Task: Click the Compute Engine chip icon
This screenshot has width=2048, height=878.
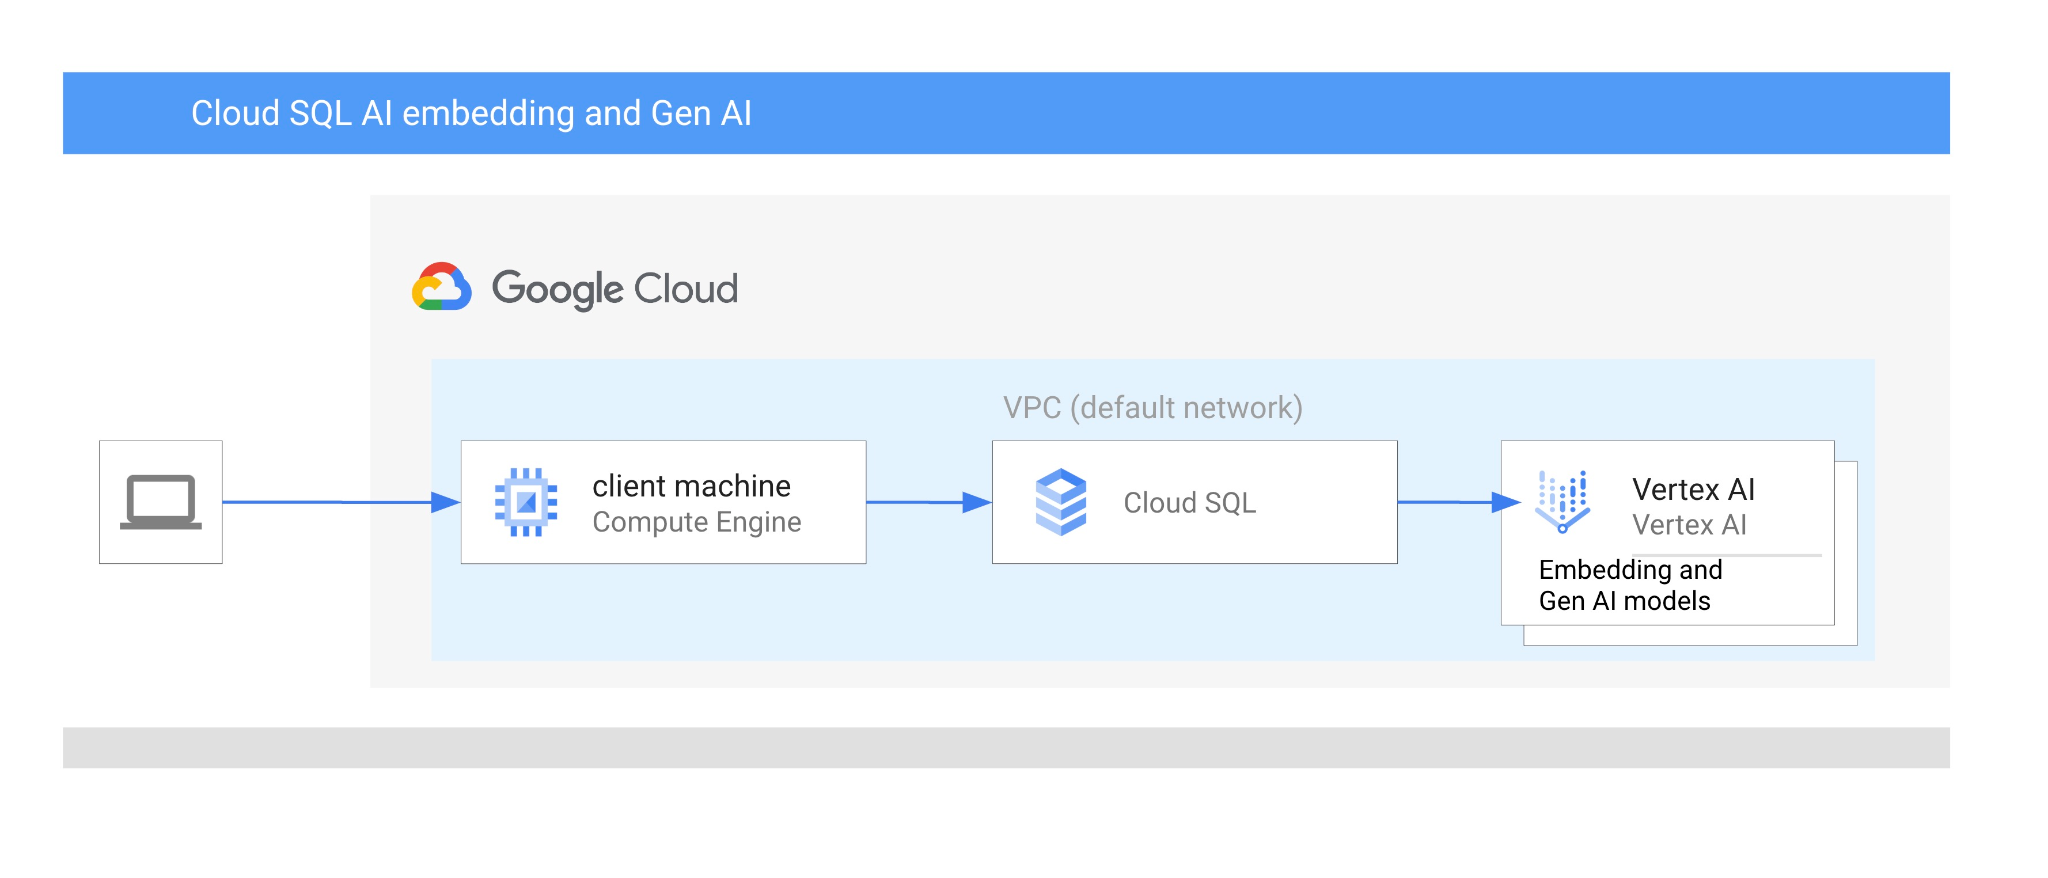Action: (x=526, y=502)
